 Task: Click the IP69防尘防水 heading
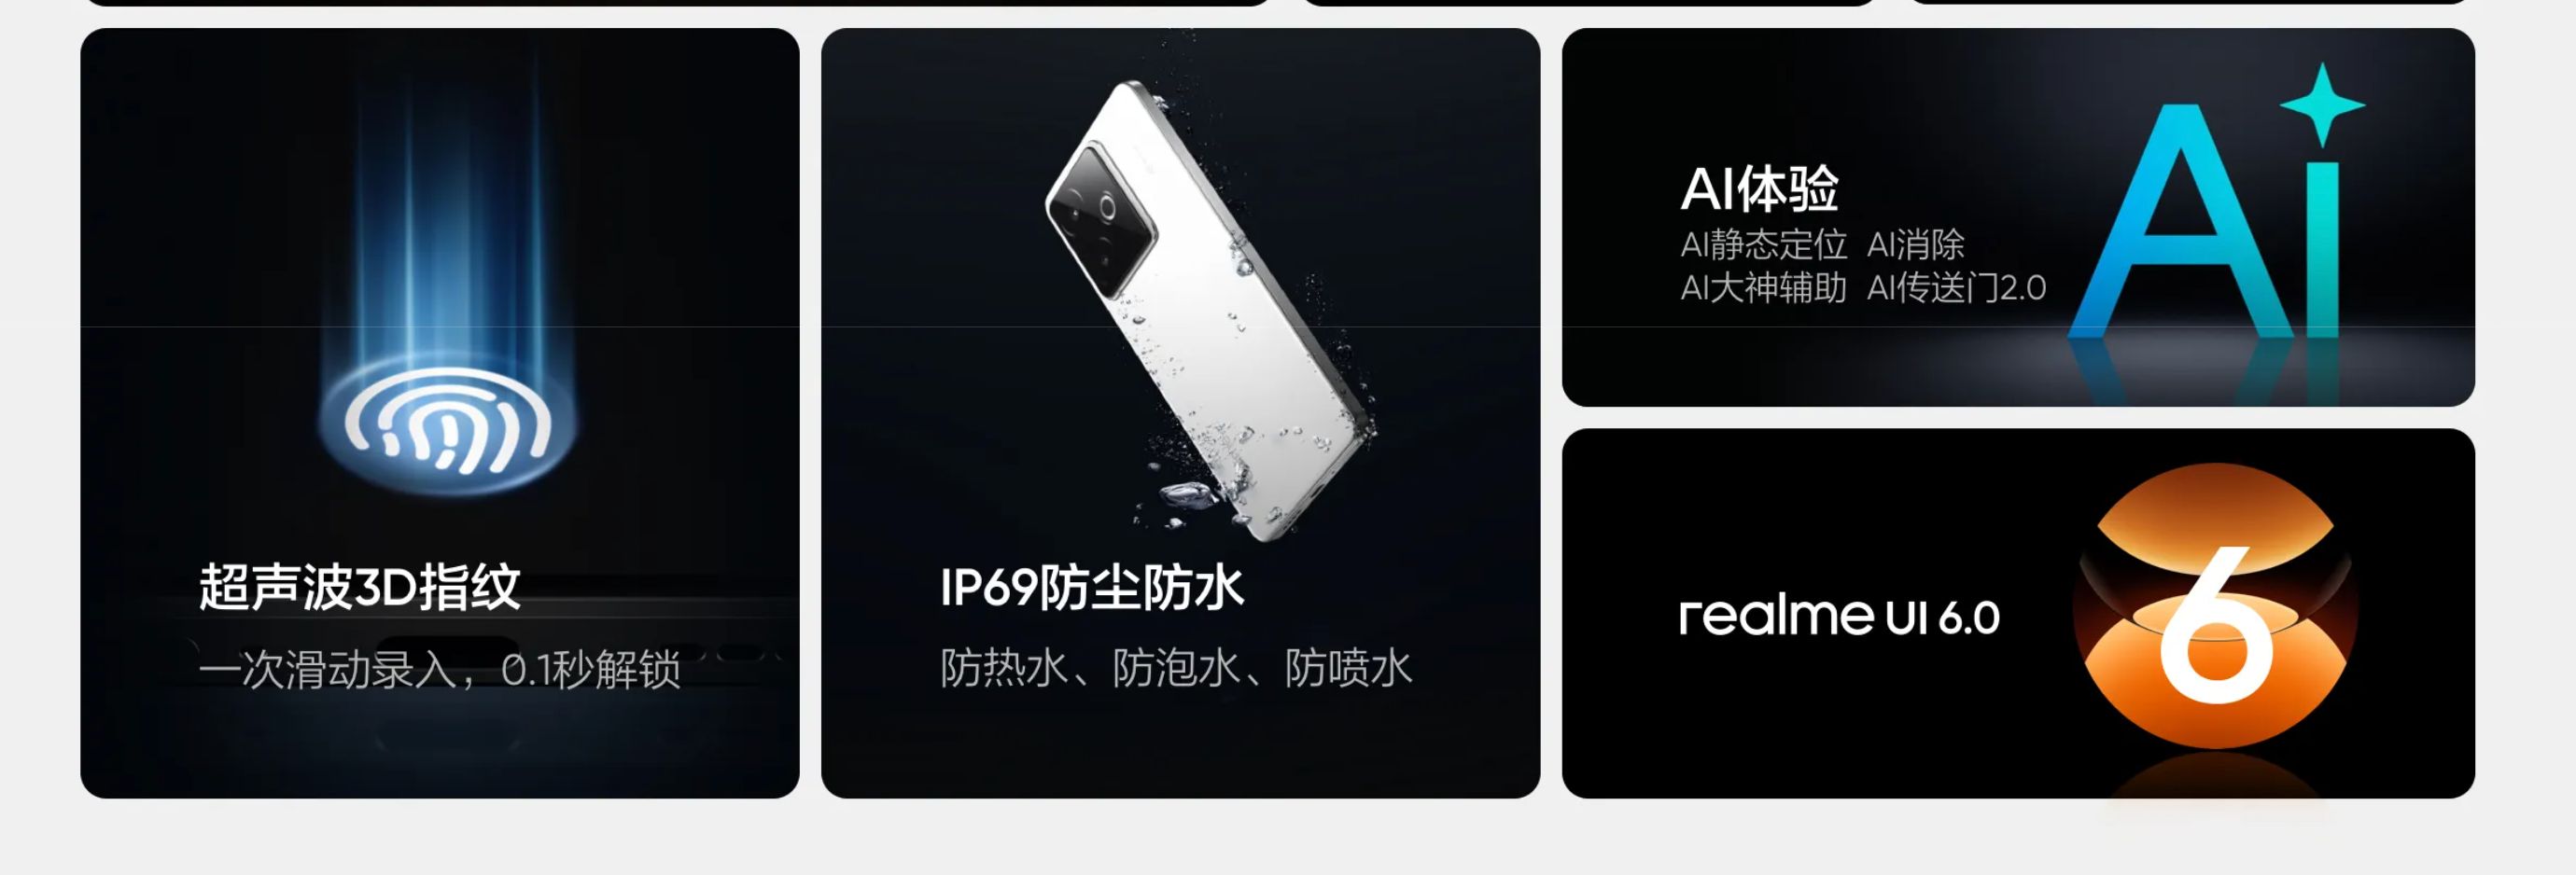coord(1092,587)
